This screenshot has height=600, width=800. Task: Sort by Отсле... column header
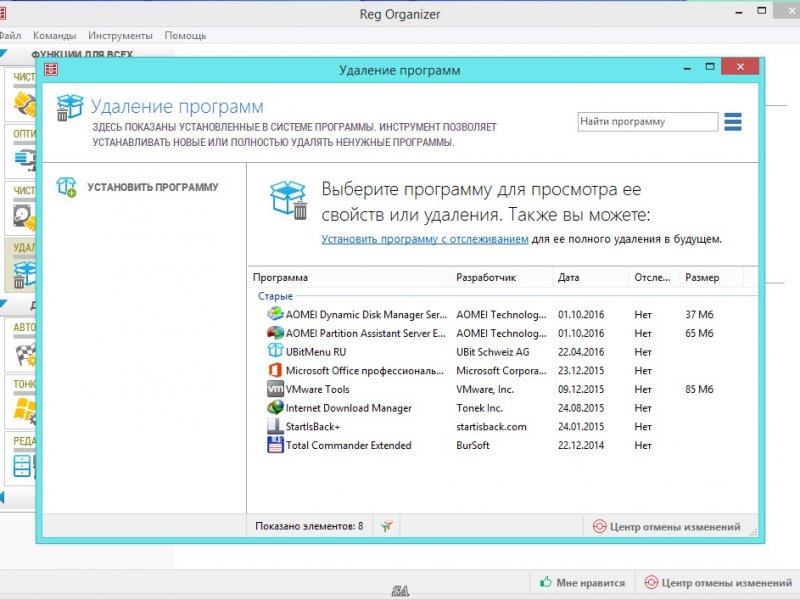(654, 278)
